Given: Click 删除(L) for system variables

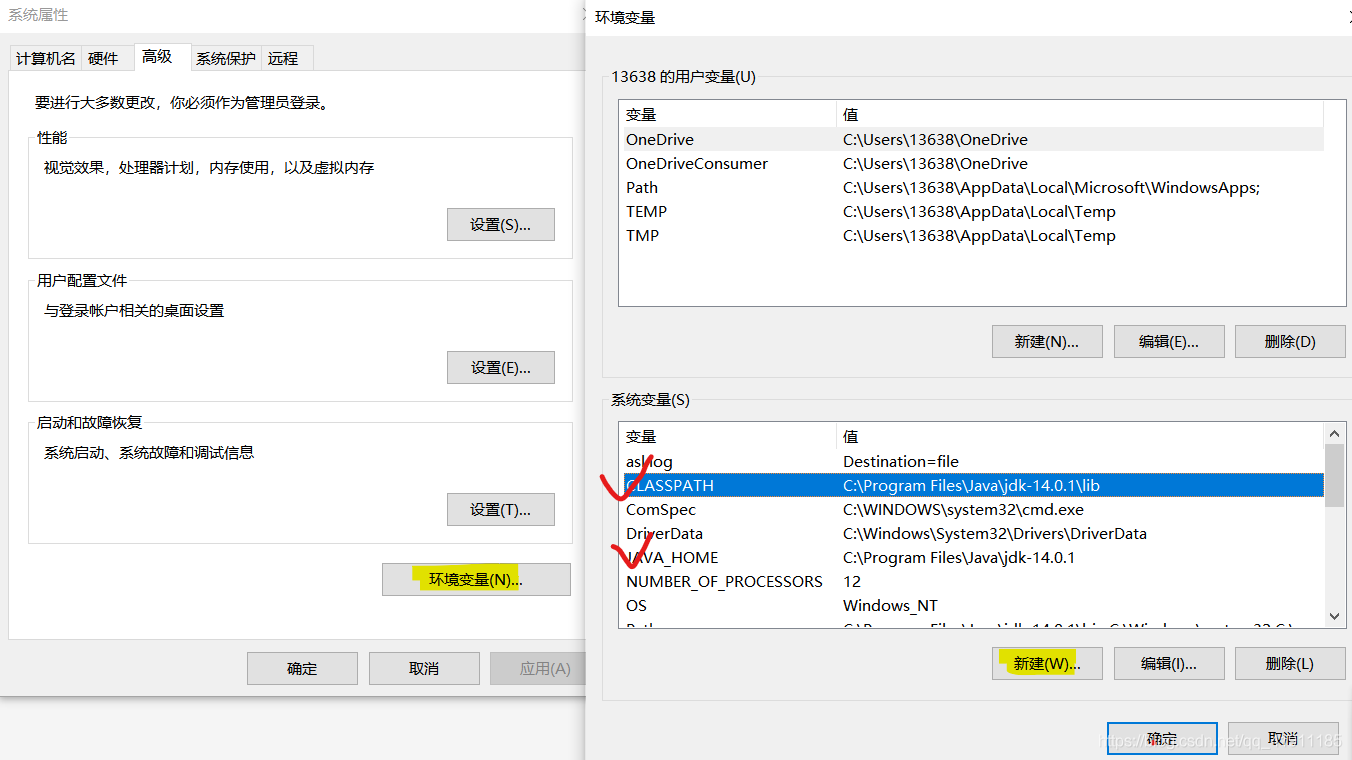Looking at the screenshot, I should tap(1290, 663).
